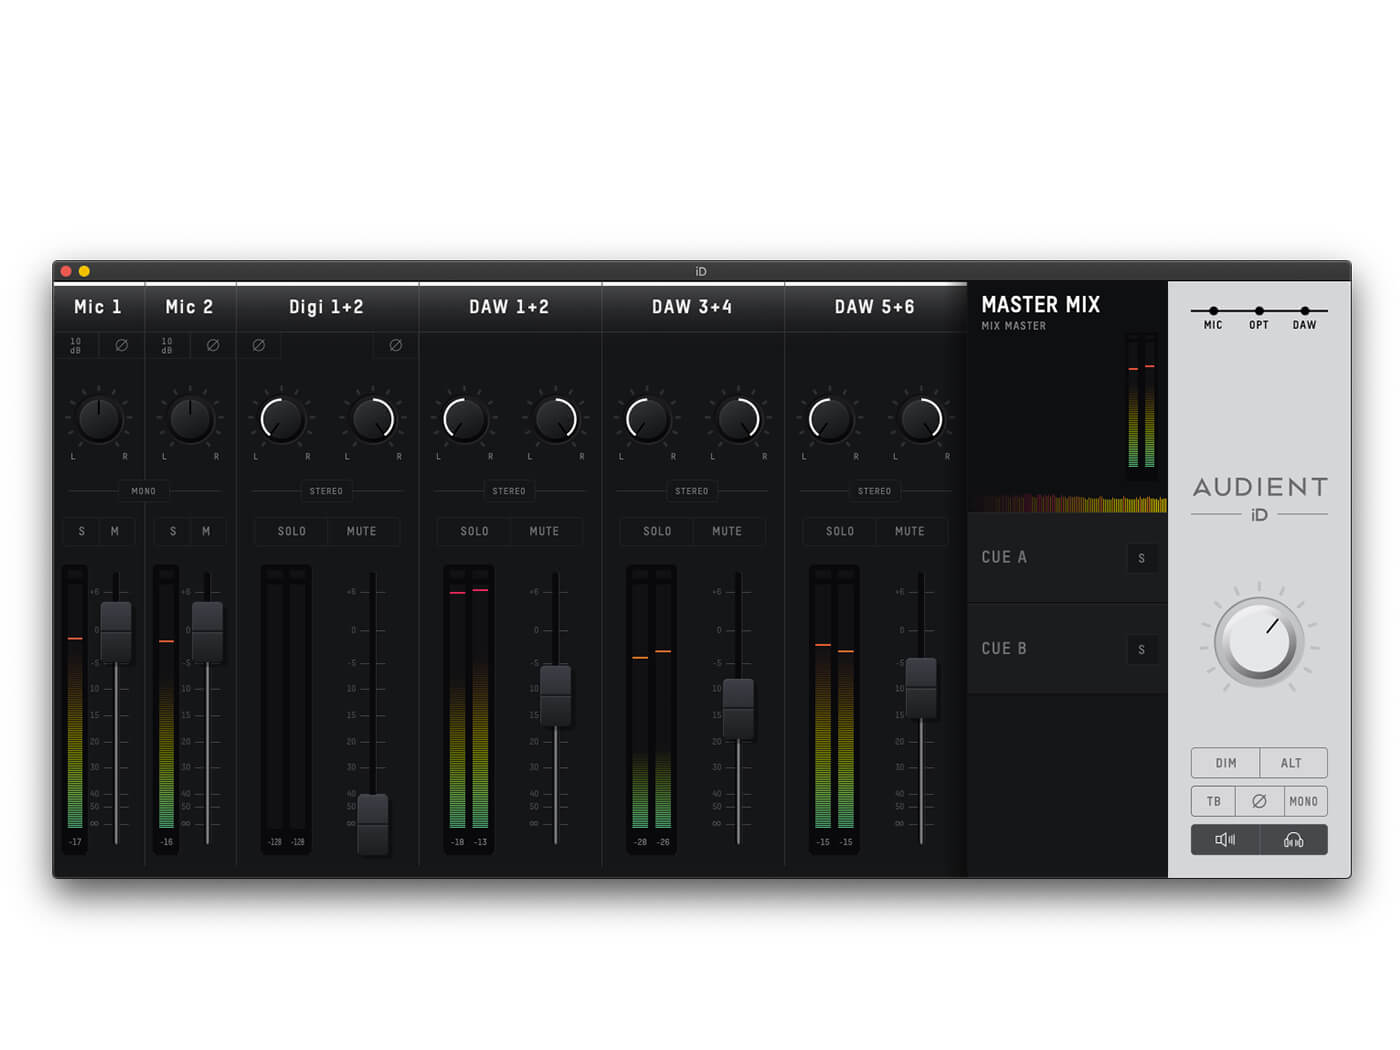Click the large master volume knob
Viewport: 1400px width, 1050px height.
tap(1258, 640)
